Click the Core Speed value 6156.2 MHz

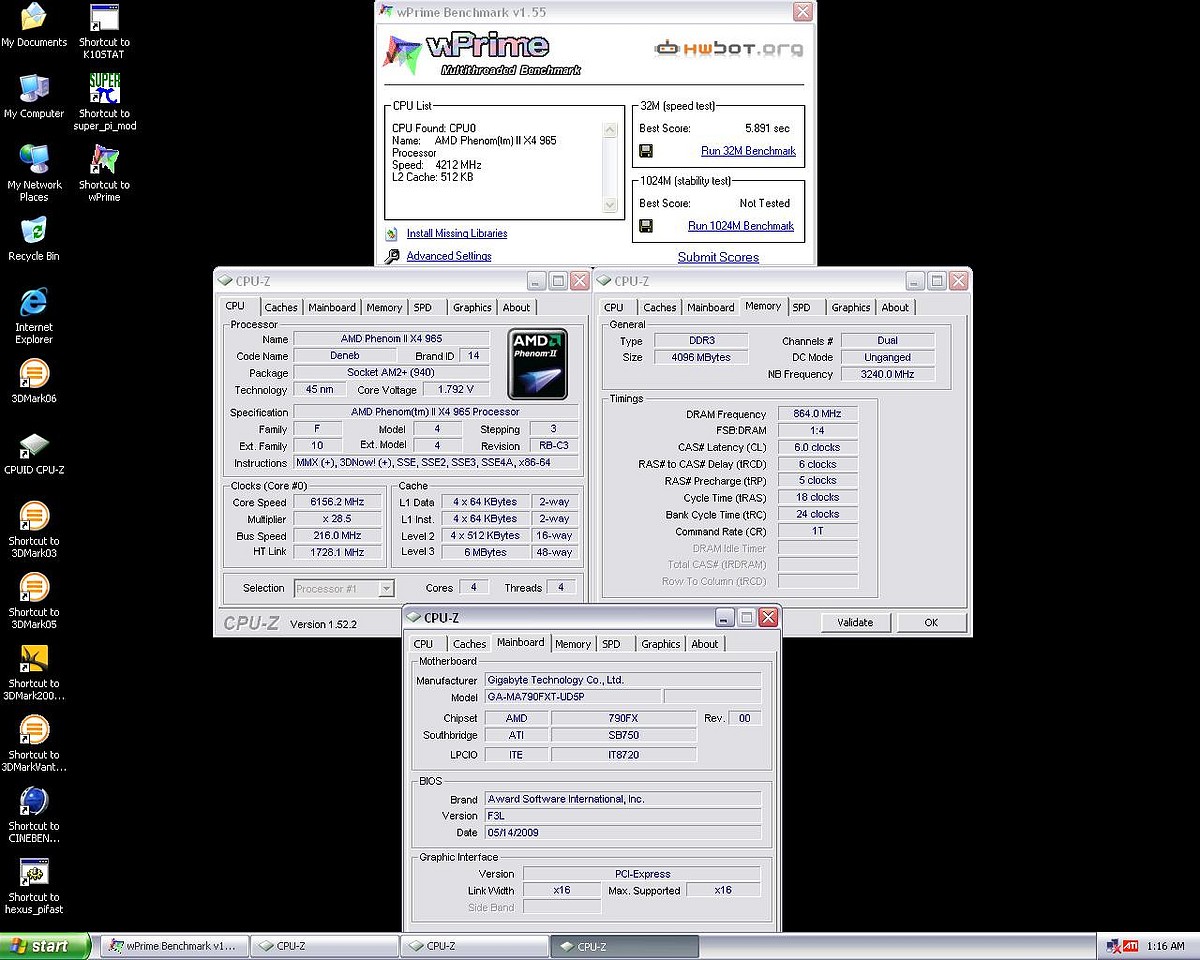(338, 502)
